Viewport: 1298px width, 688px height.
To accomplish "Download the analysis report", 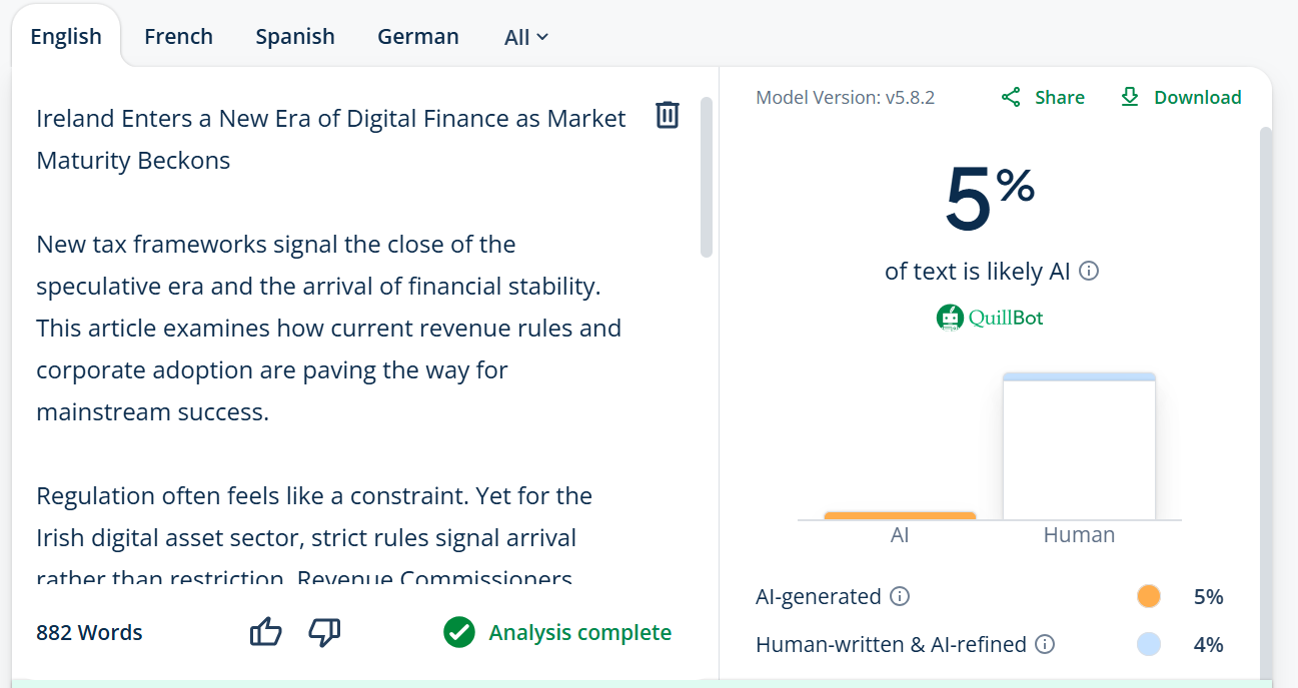I will point(1181,97).
